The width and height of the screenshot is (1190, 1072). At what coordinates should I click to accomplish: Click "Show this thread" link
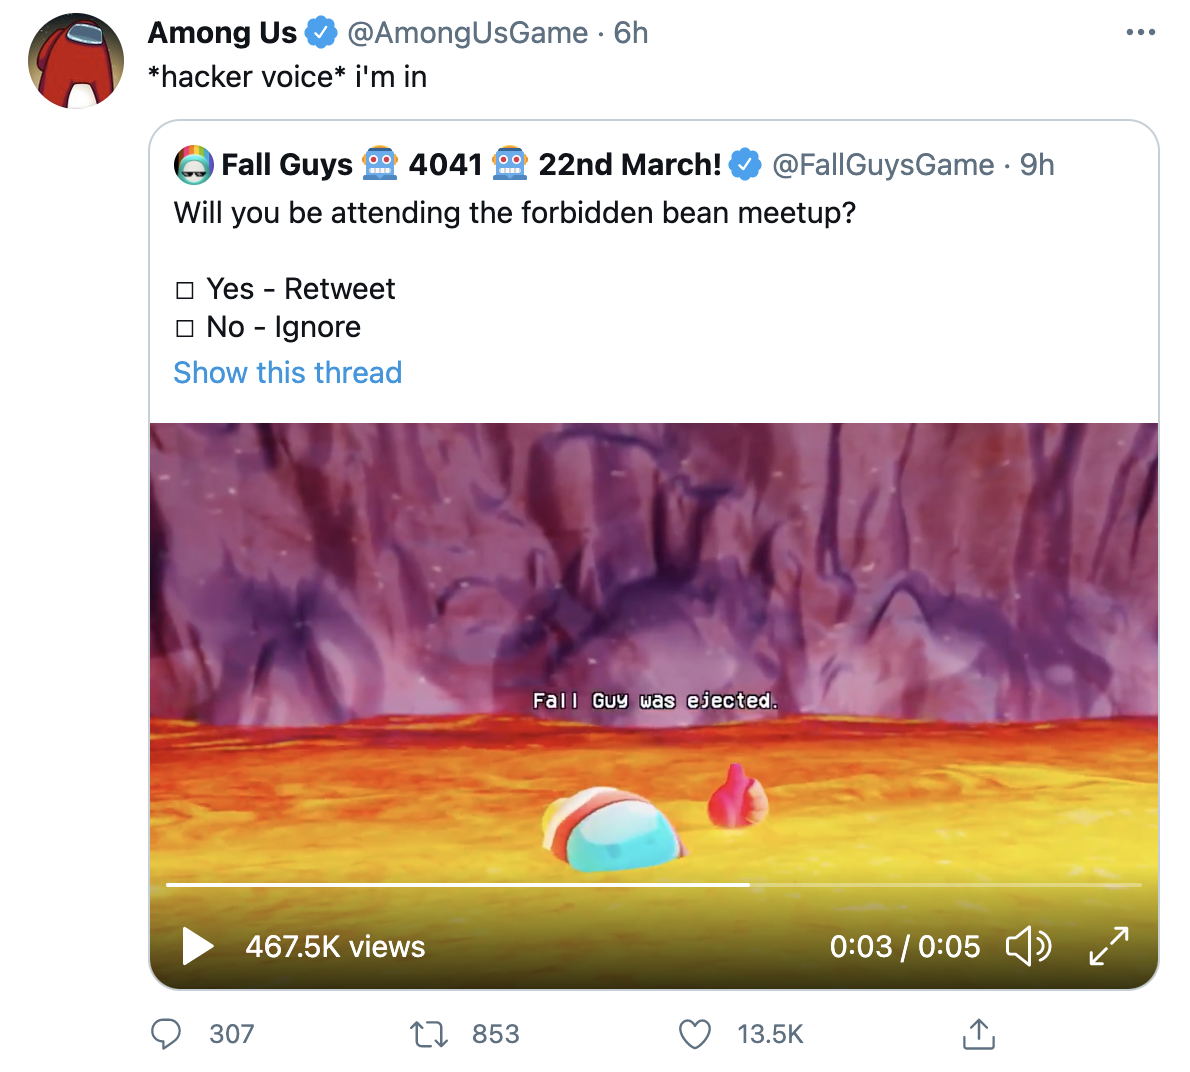click(x=288, y=373)
